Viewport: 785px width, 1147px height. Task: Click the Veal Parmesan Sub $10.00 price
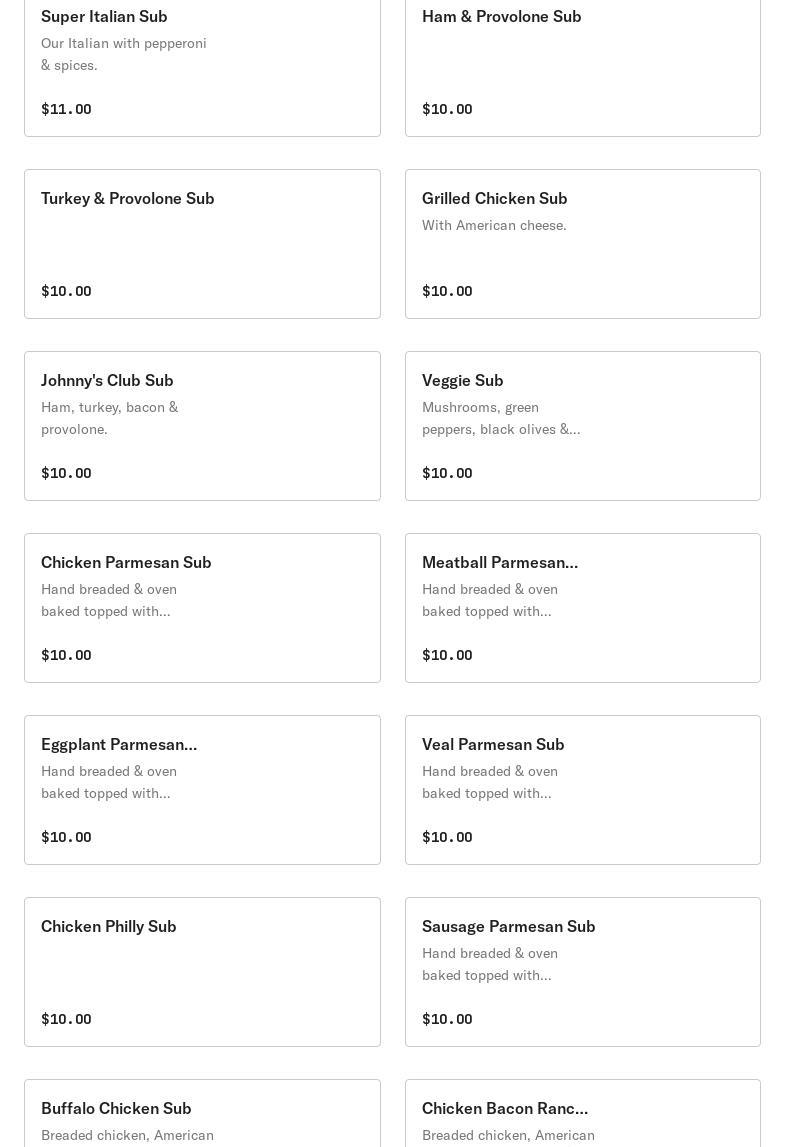pos(447,837)
